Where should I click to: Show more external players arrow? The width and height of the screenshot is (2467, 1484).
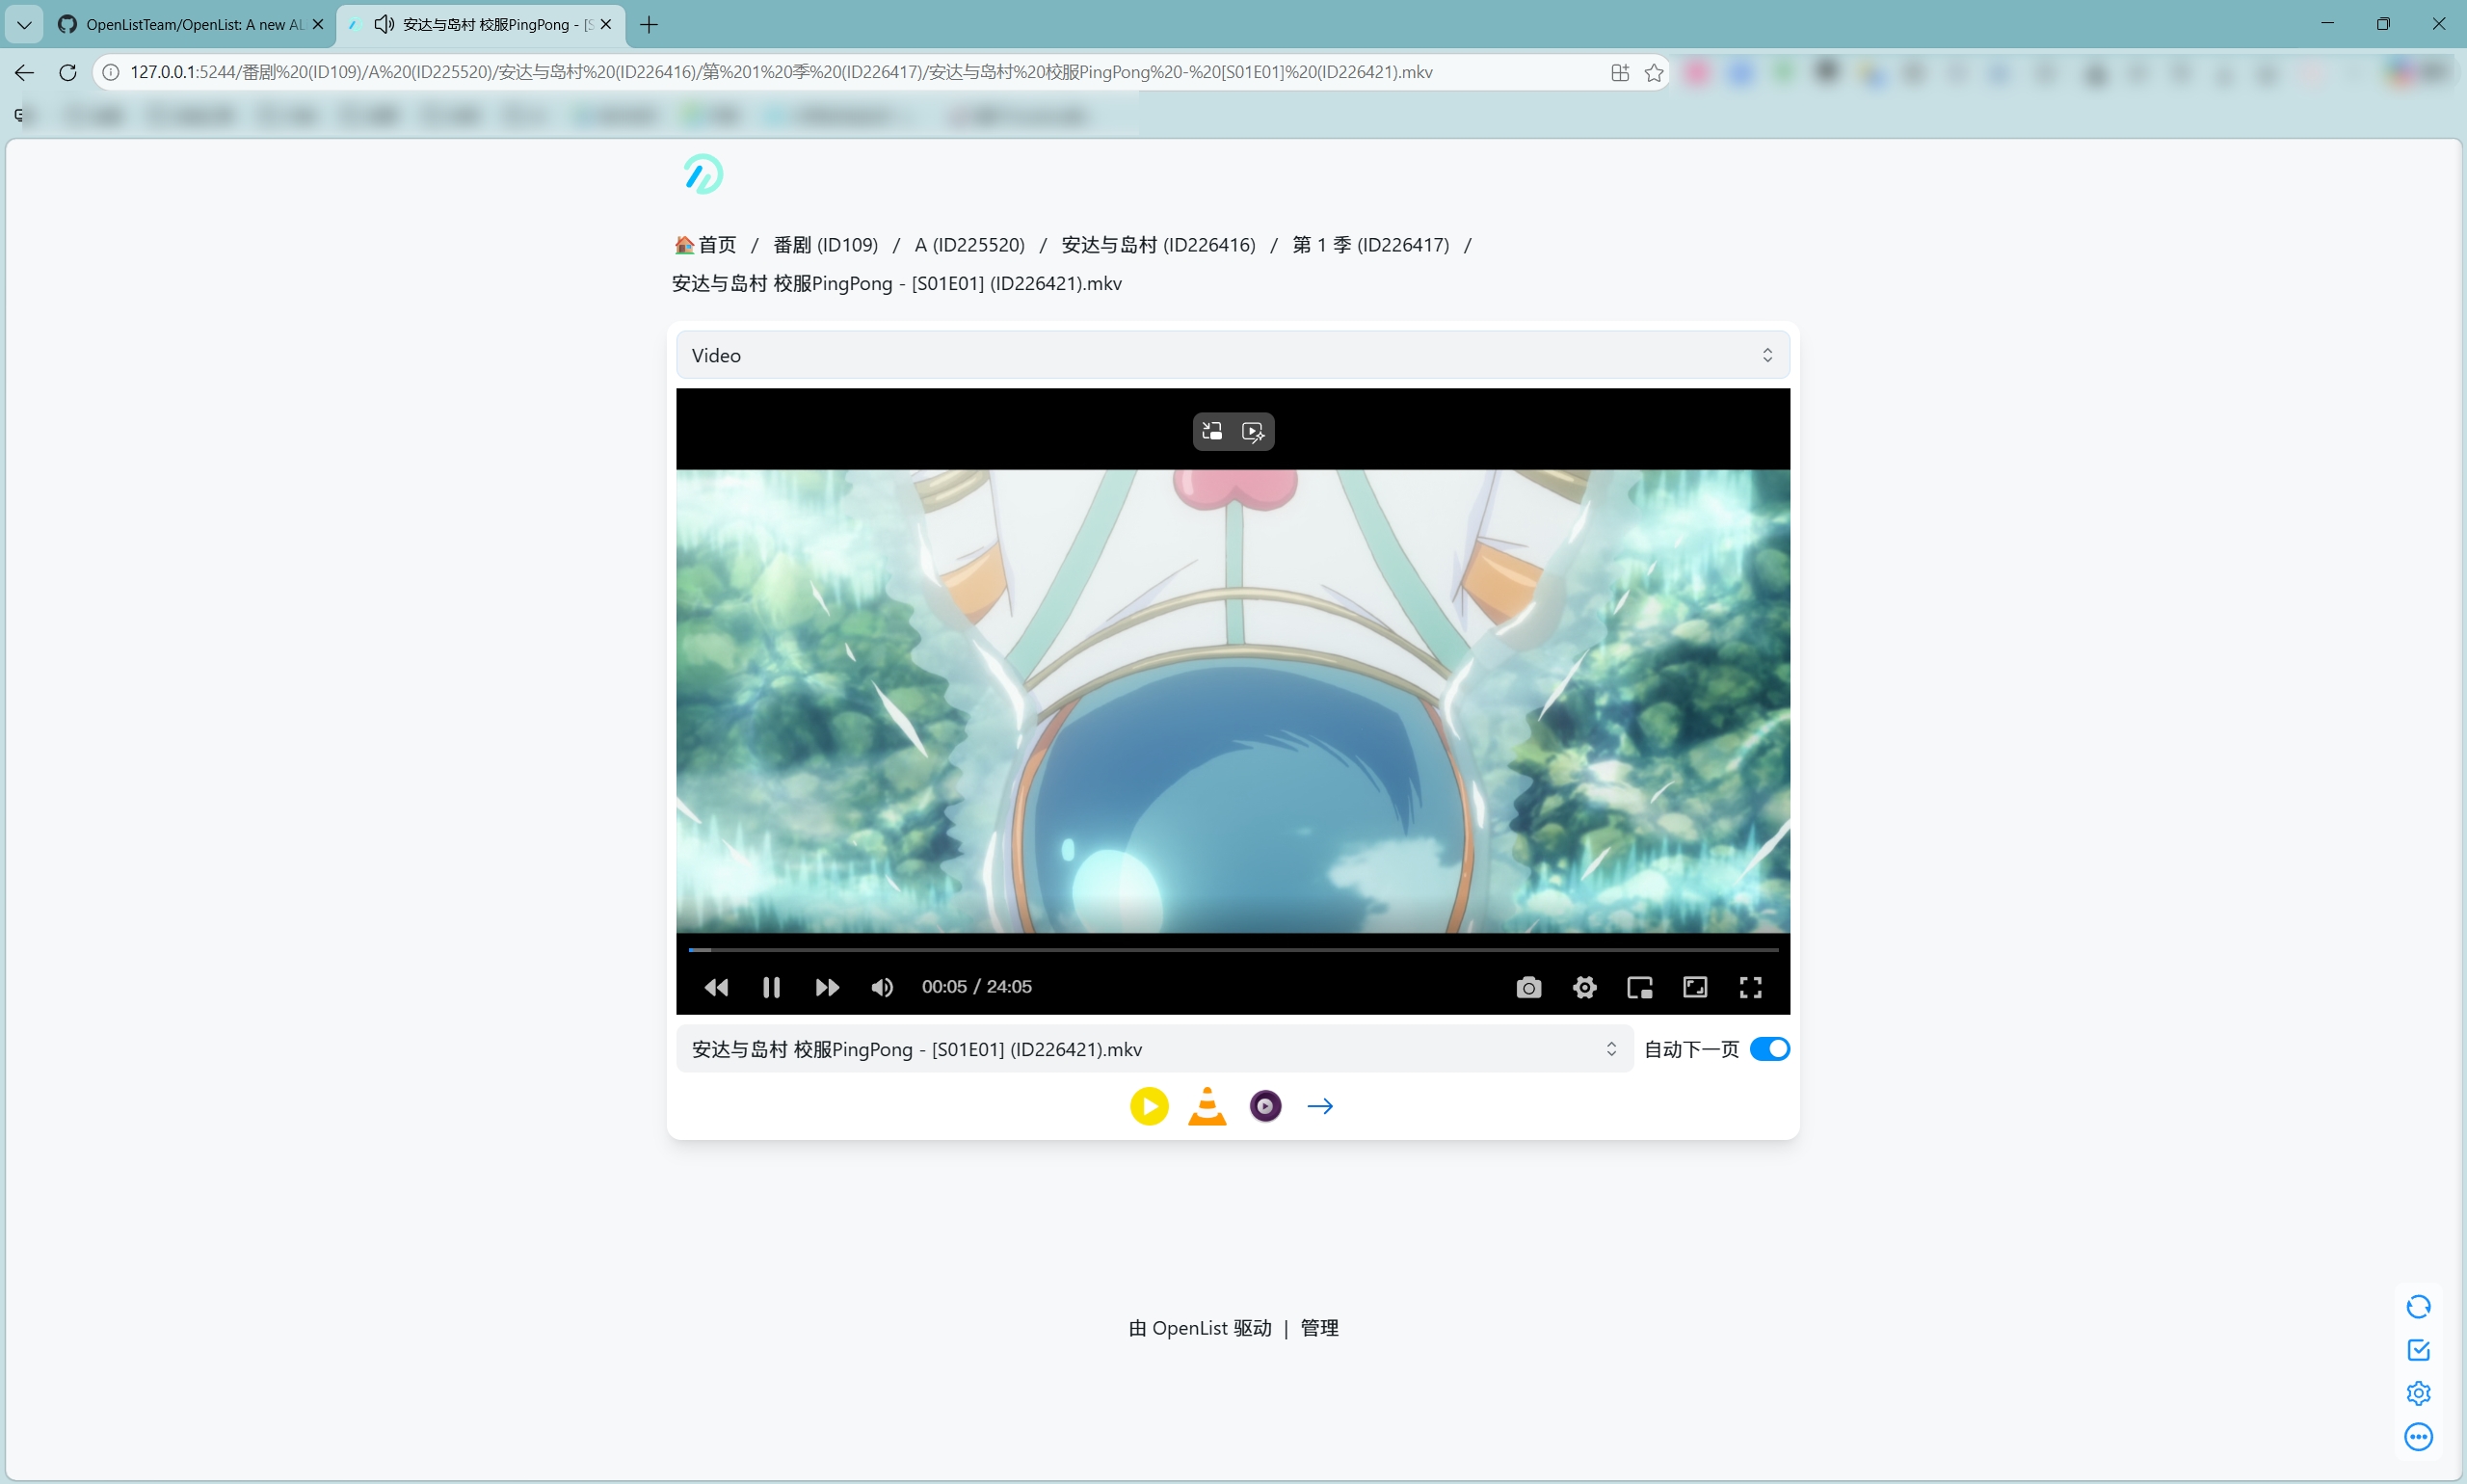click(x=1320, y=1106)
